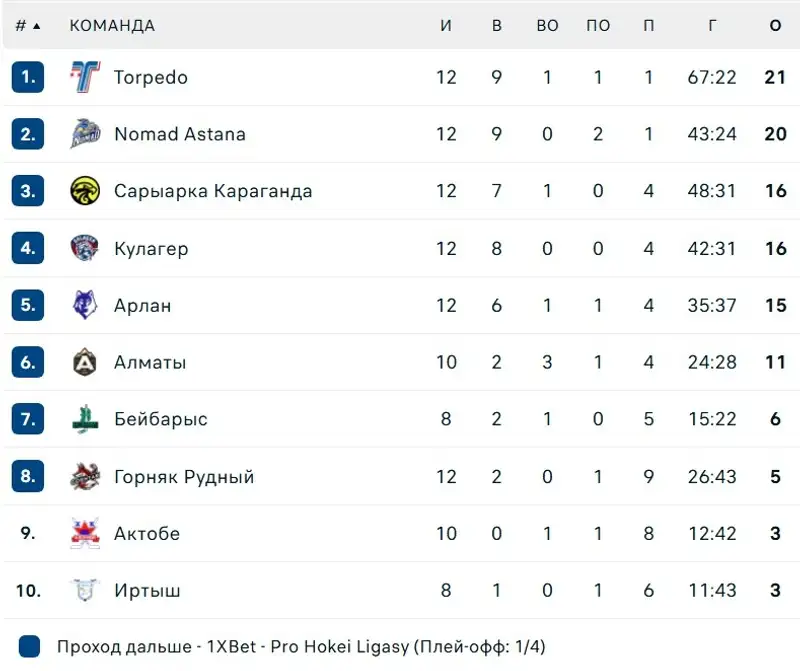Screen dimensions: 800x671
Task: Sort standings by КОМАНДА column header
Action: point(112,26)
